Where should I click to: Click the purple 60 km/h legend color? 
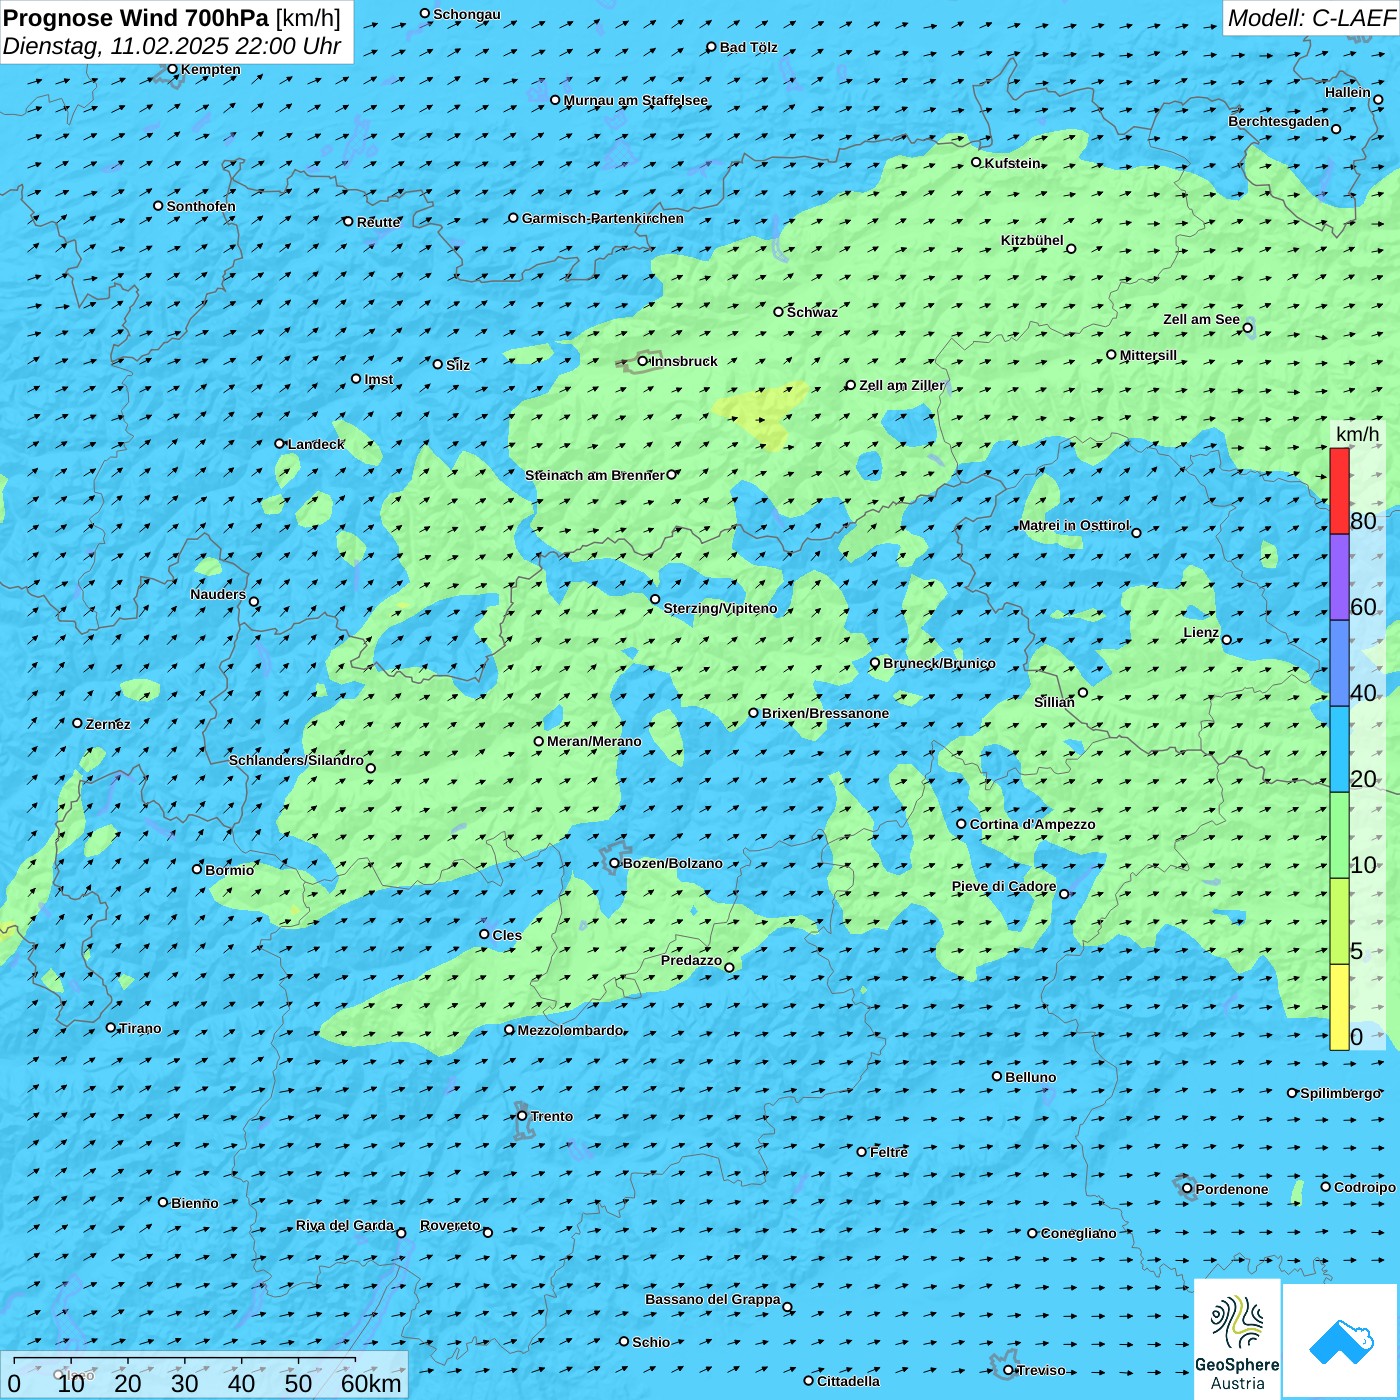(x=1339, y=578)
